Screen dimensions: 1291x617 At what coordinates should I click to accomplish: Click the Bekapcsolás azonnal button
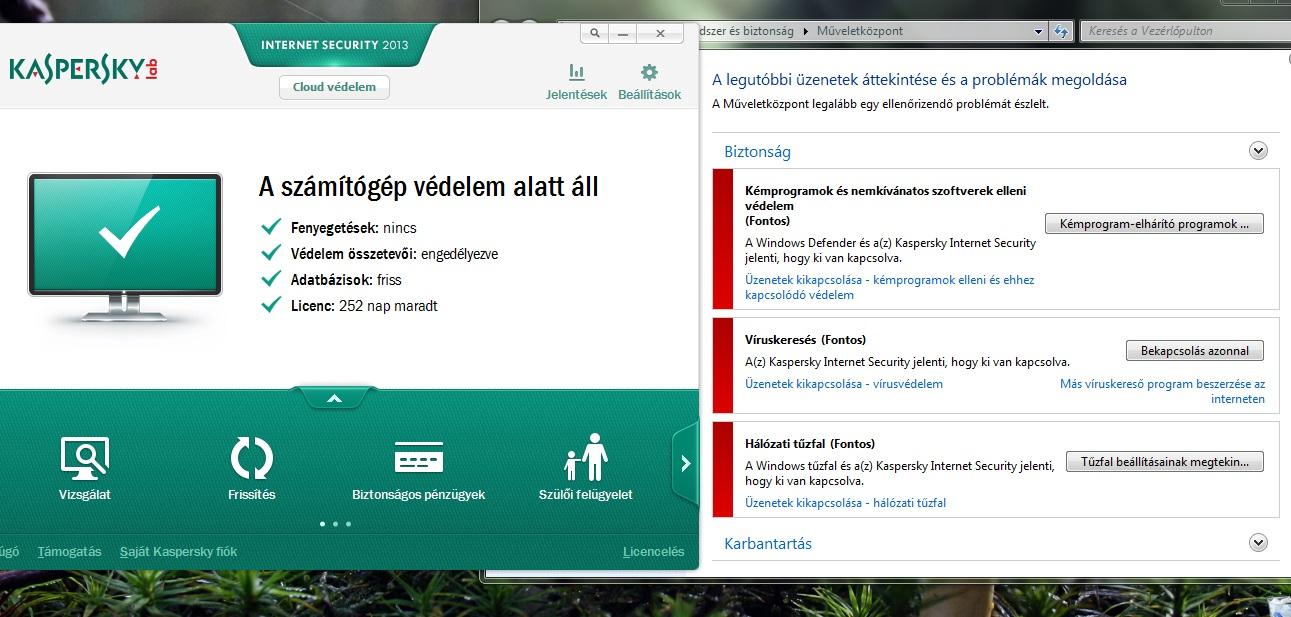[1195, 351]
